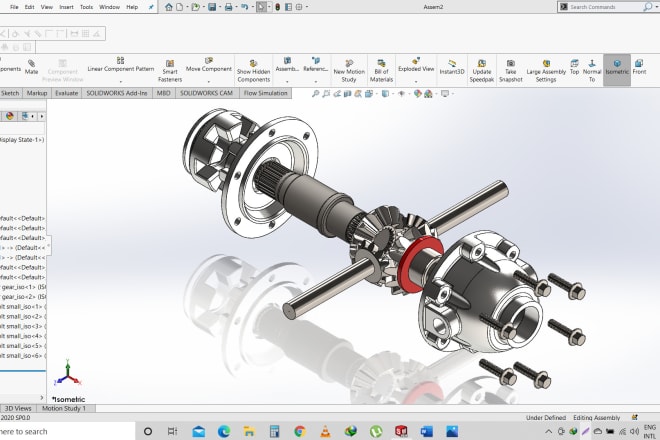Start a New Motion Study

pyautogui.click(x=349, y=70)
